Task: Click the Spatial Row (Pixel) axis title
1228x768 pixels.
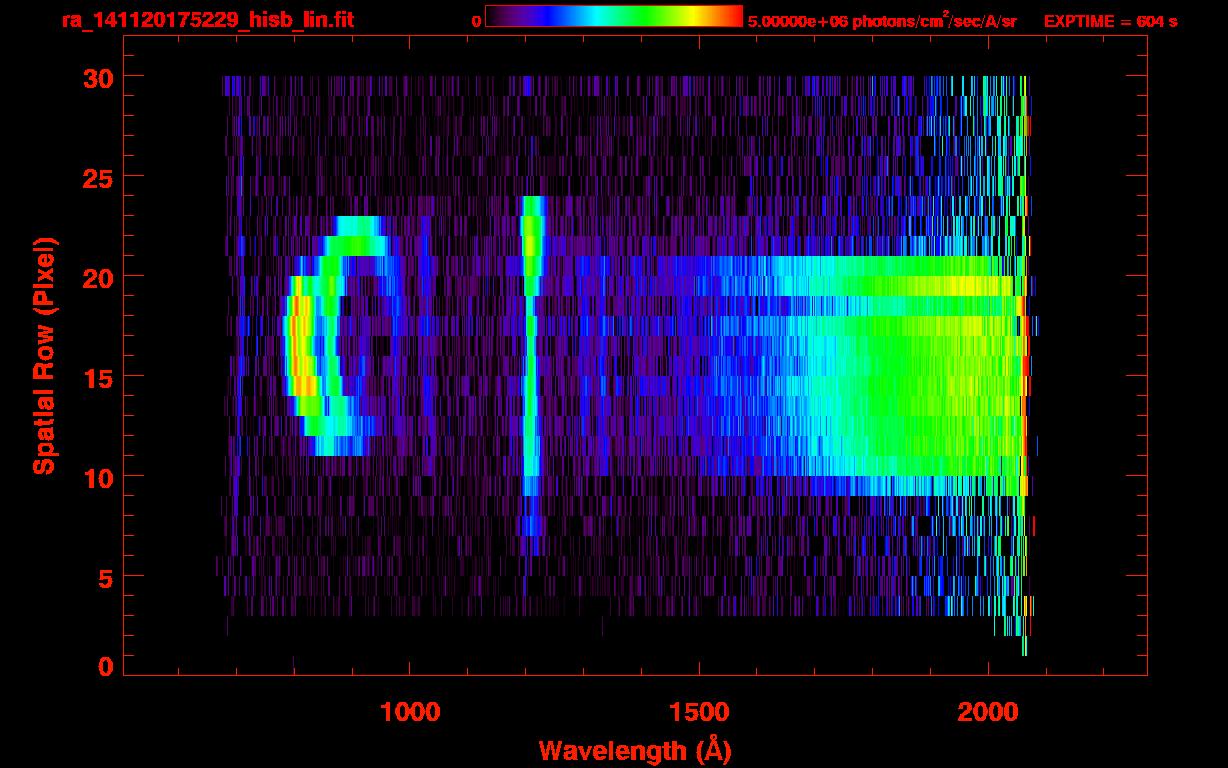Action: [44, 355]
